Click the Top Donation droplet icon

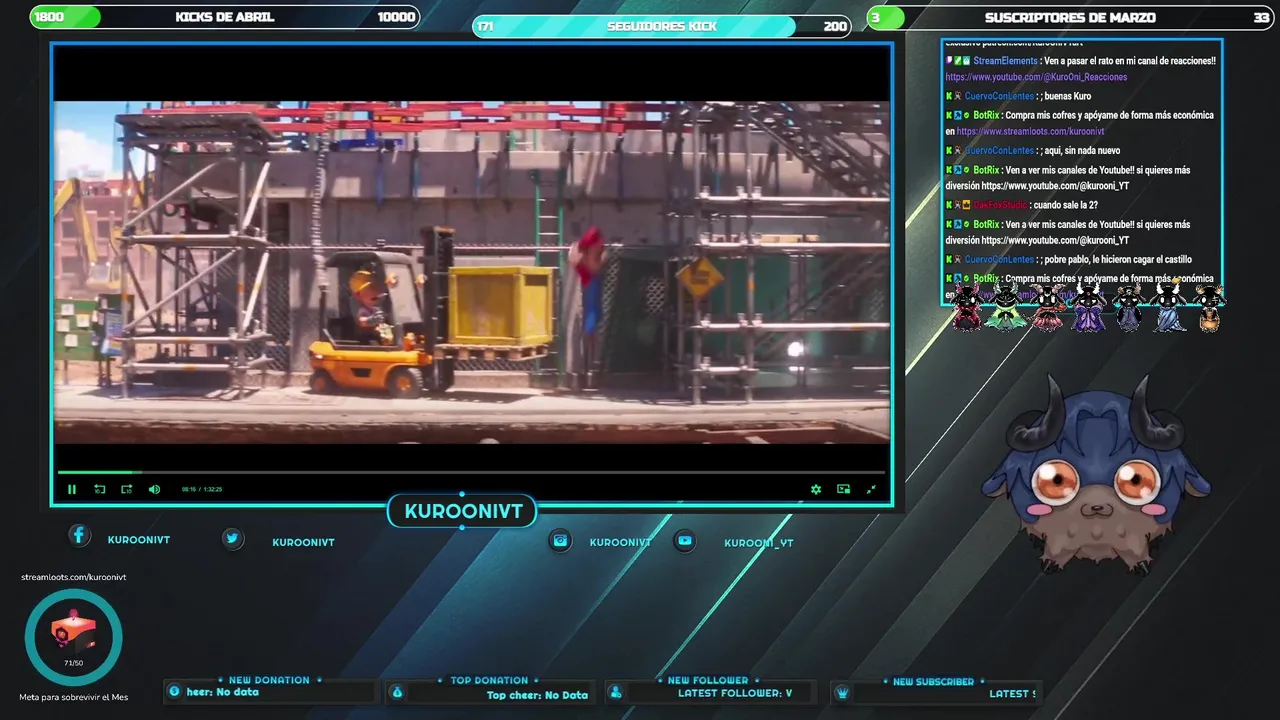pos(397,692)
